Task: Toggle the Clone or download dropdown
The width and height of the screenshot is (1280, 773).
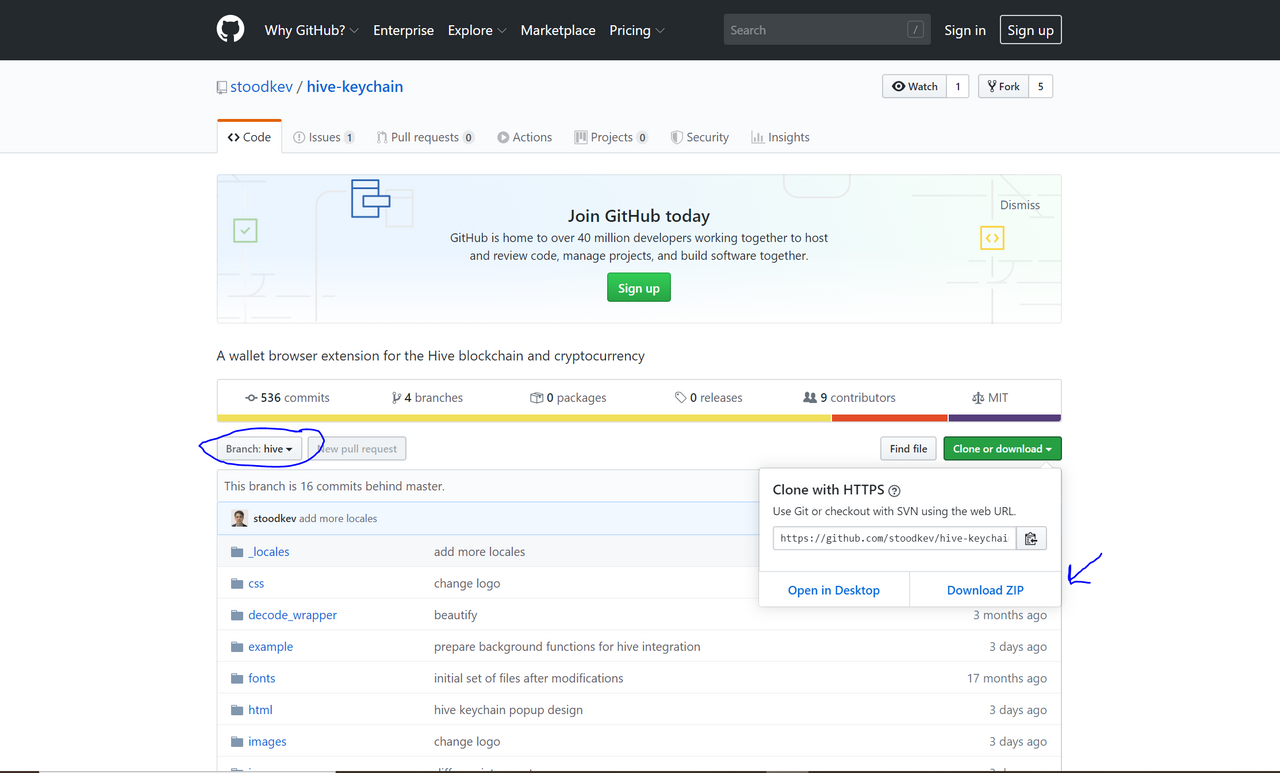Action: pos(1002,449)
